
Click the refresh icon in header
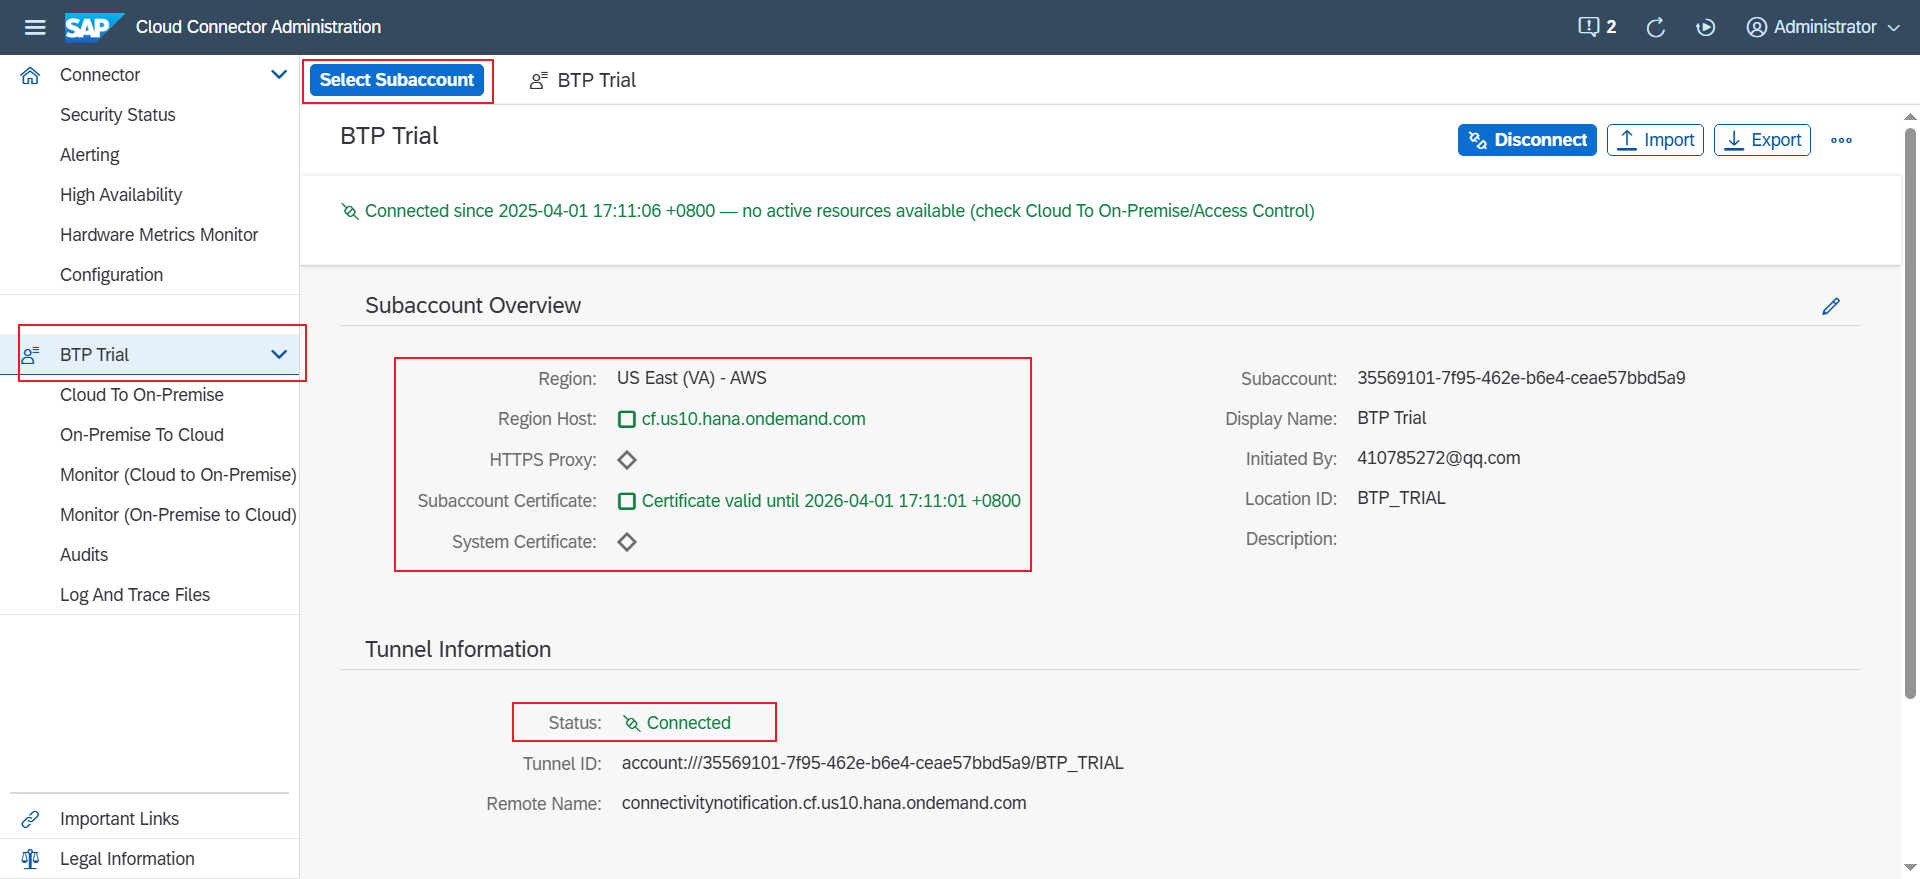click(1656, 27)
